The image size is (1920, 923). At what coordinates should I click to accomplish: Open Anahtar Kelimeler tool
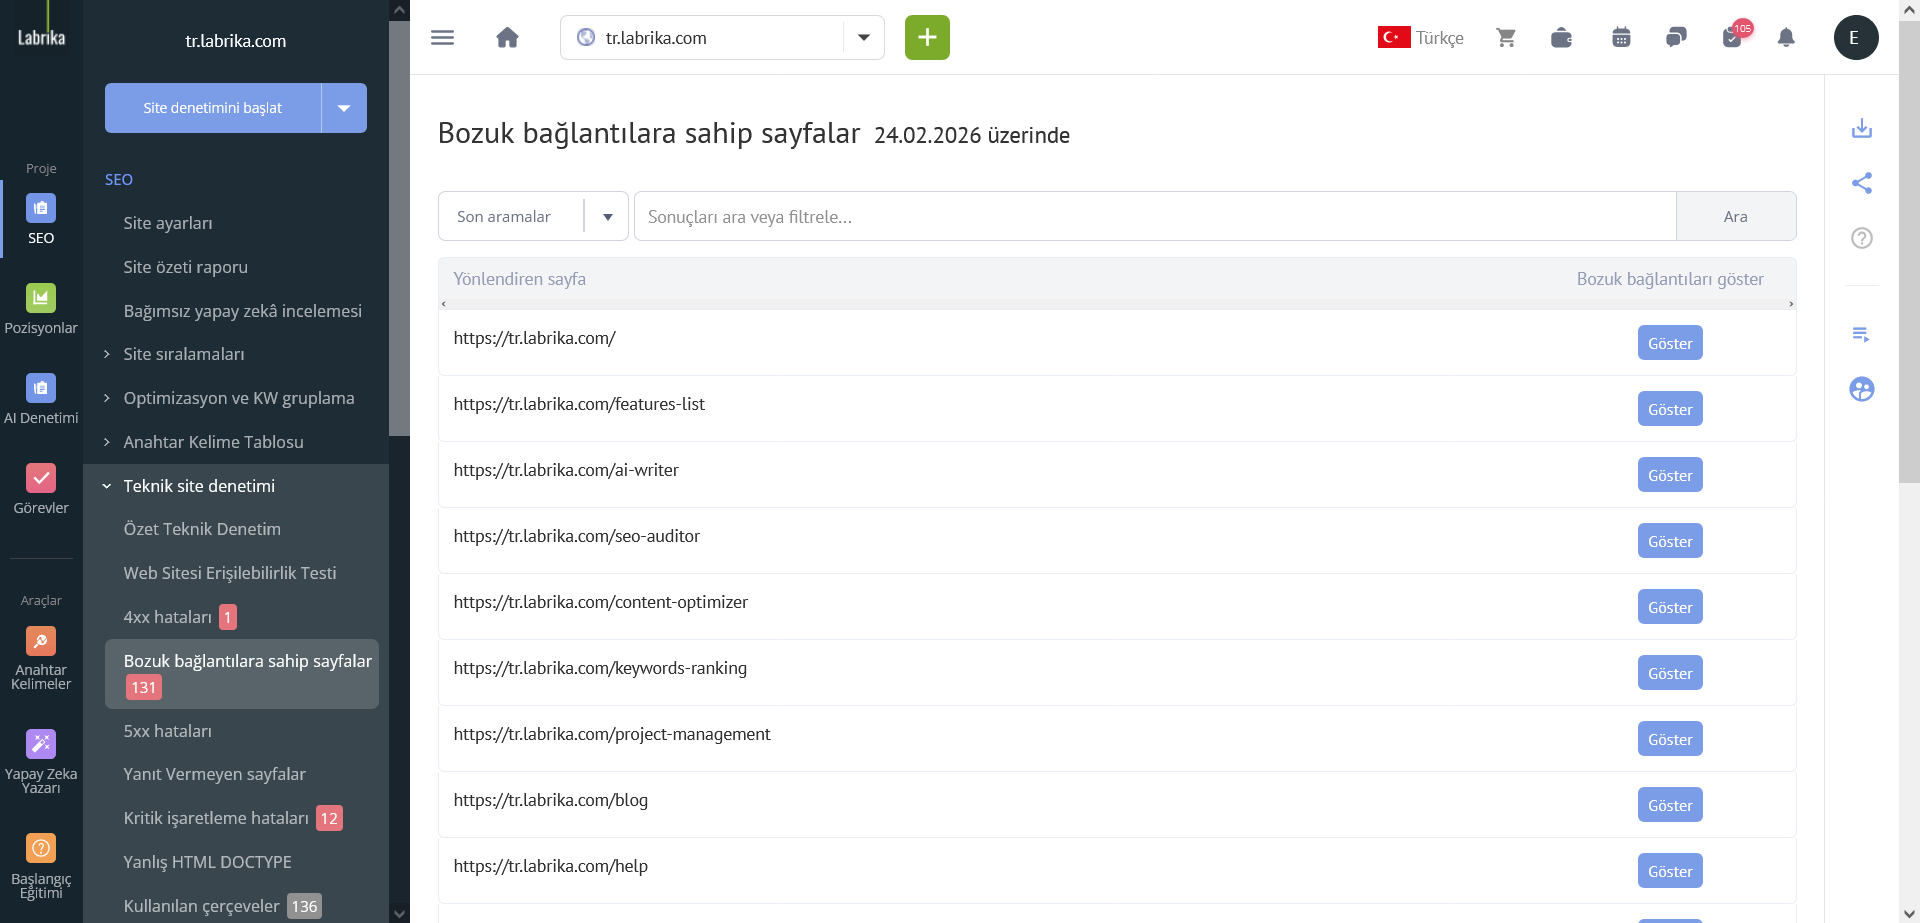41,658
